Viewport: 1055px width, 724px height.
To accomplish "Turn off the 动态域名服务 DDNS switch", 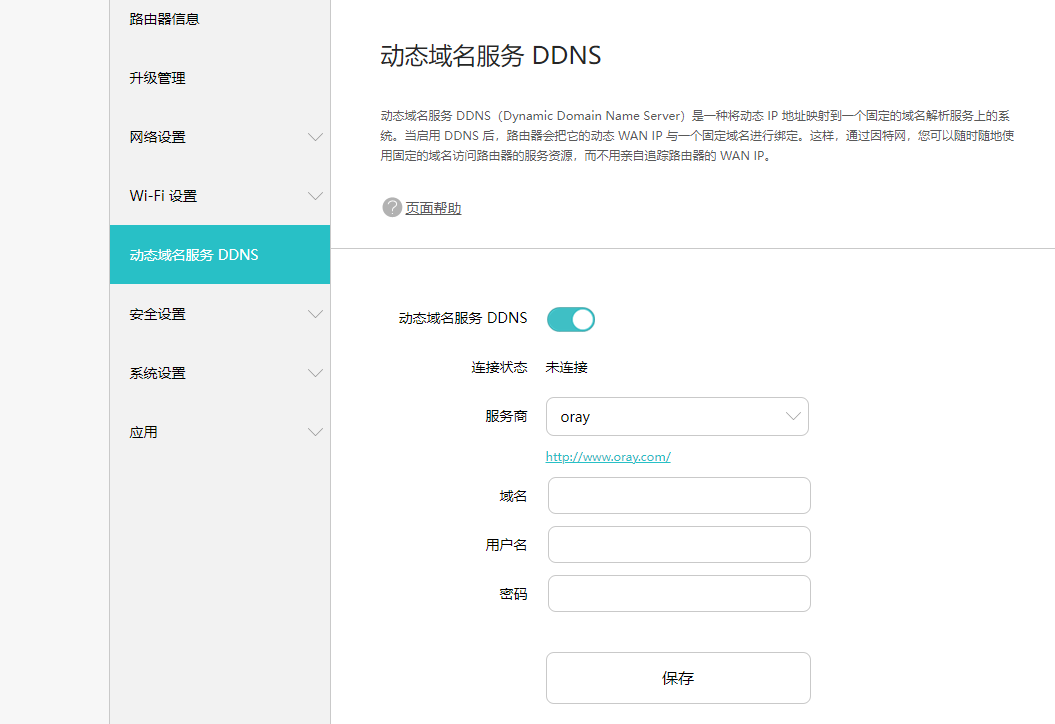I will (x=571, y=319).
